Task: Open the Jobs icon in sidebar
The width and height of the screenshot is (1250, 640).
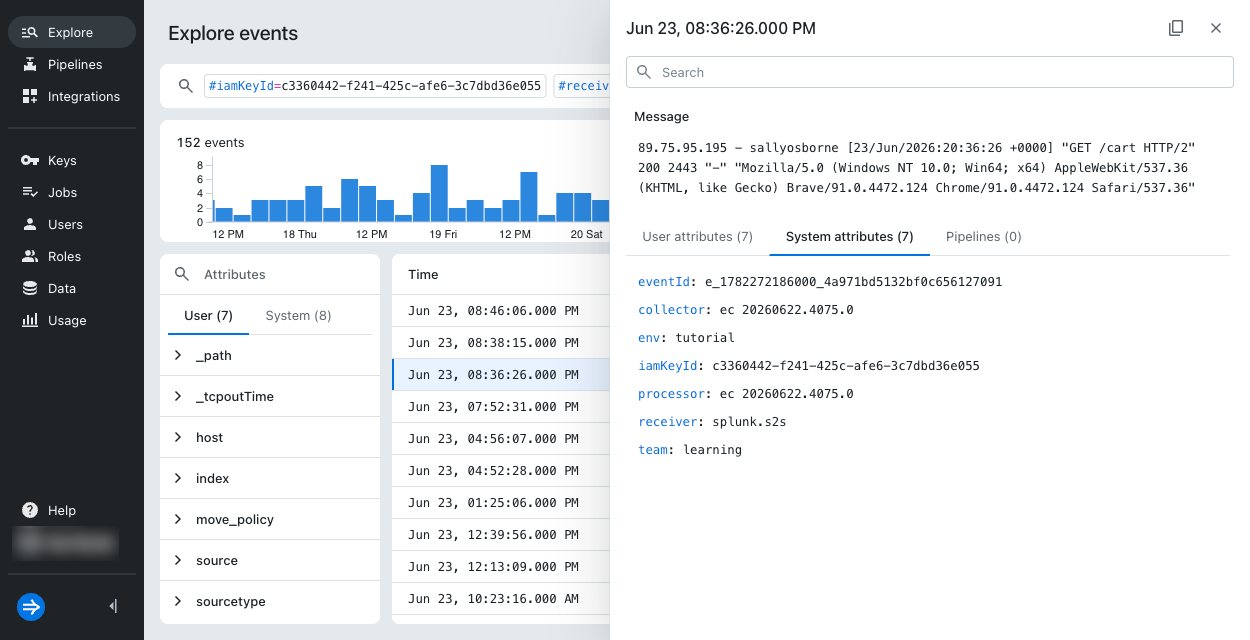Action: click(x=30, y=193)
